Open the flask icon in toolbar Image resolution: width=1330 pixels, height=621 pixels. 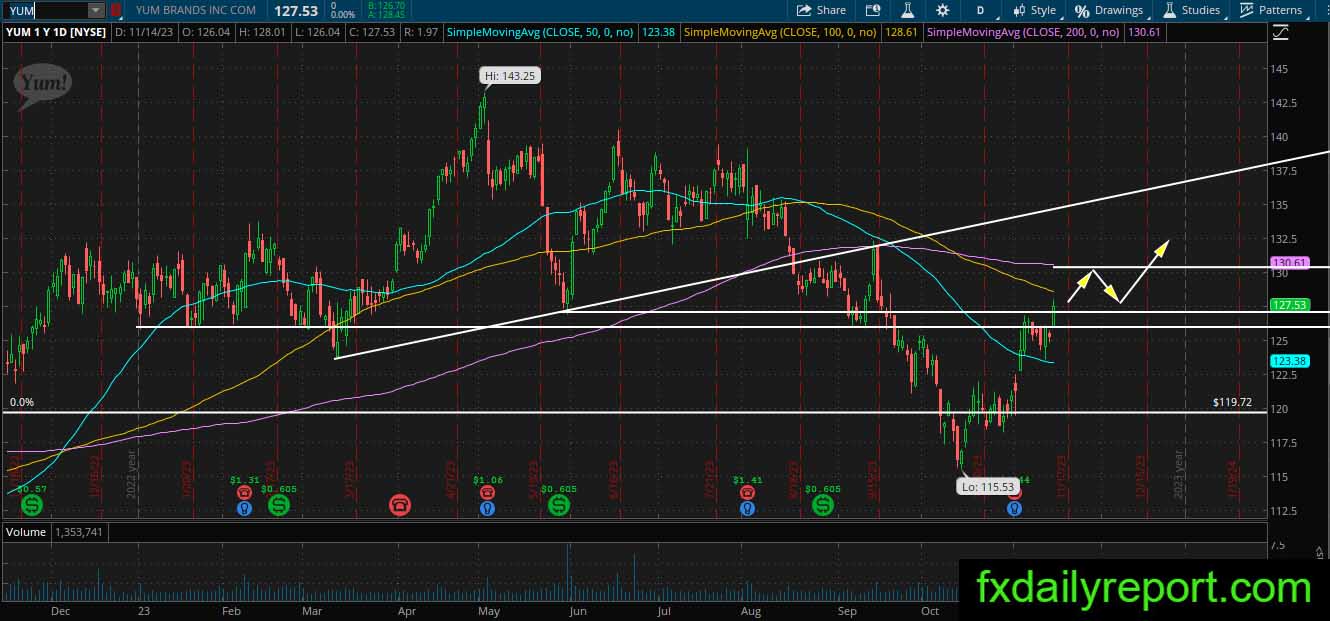point(908,10)
